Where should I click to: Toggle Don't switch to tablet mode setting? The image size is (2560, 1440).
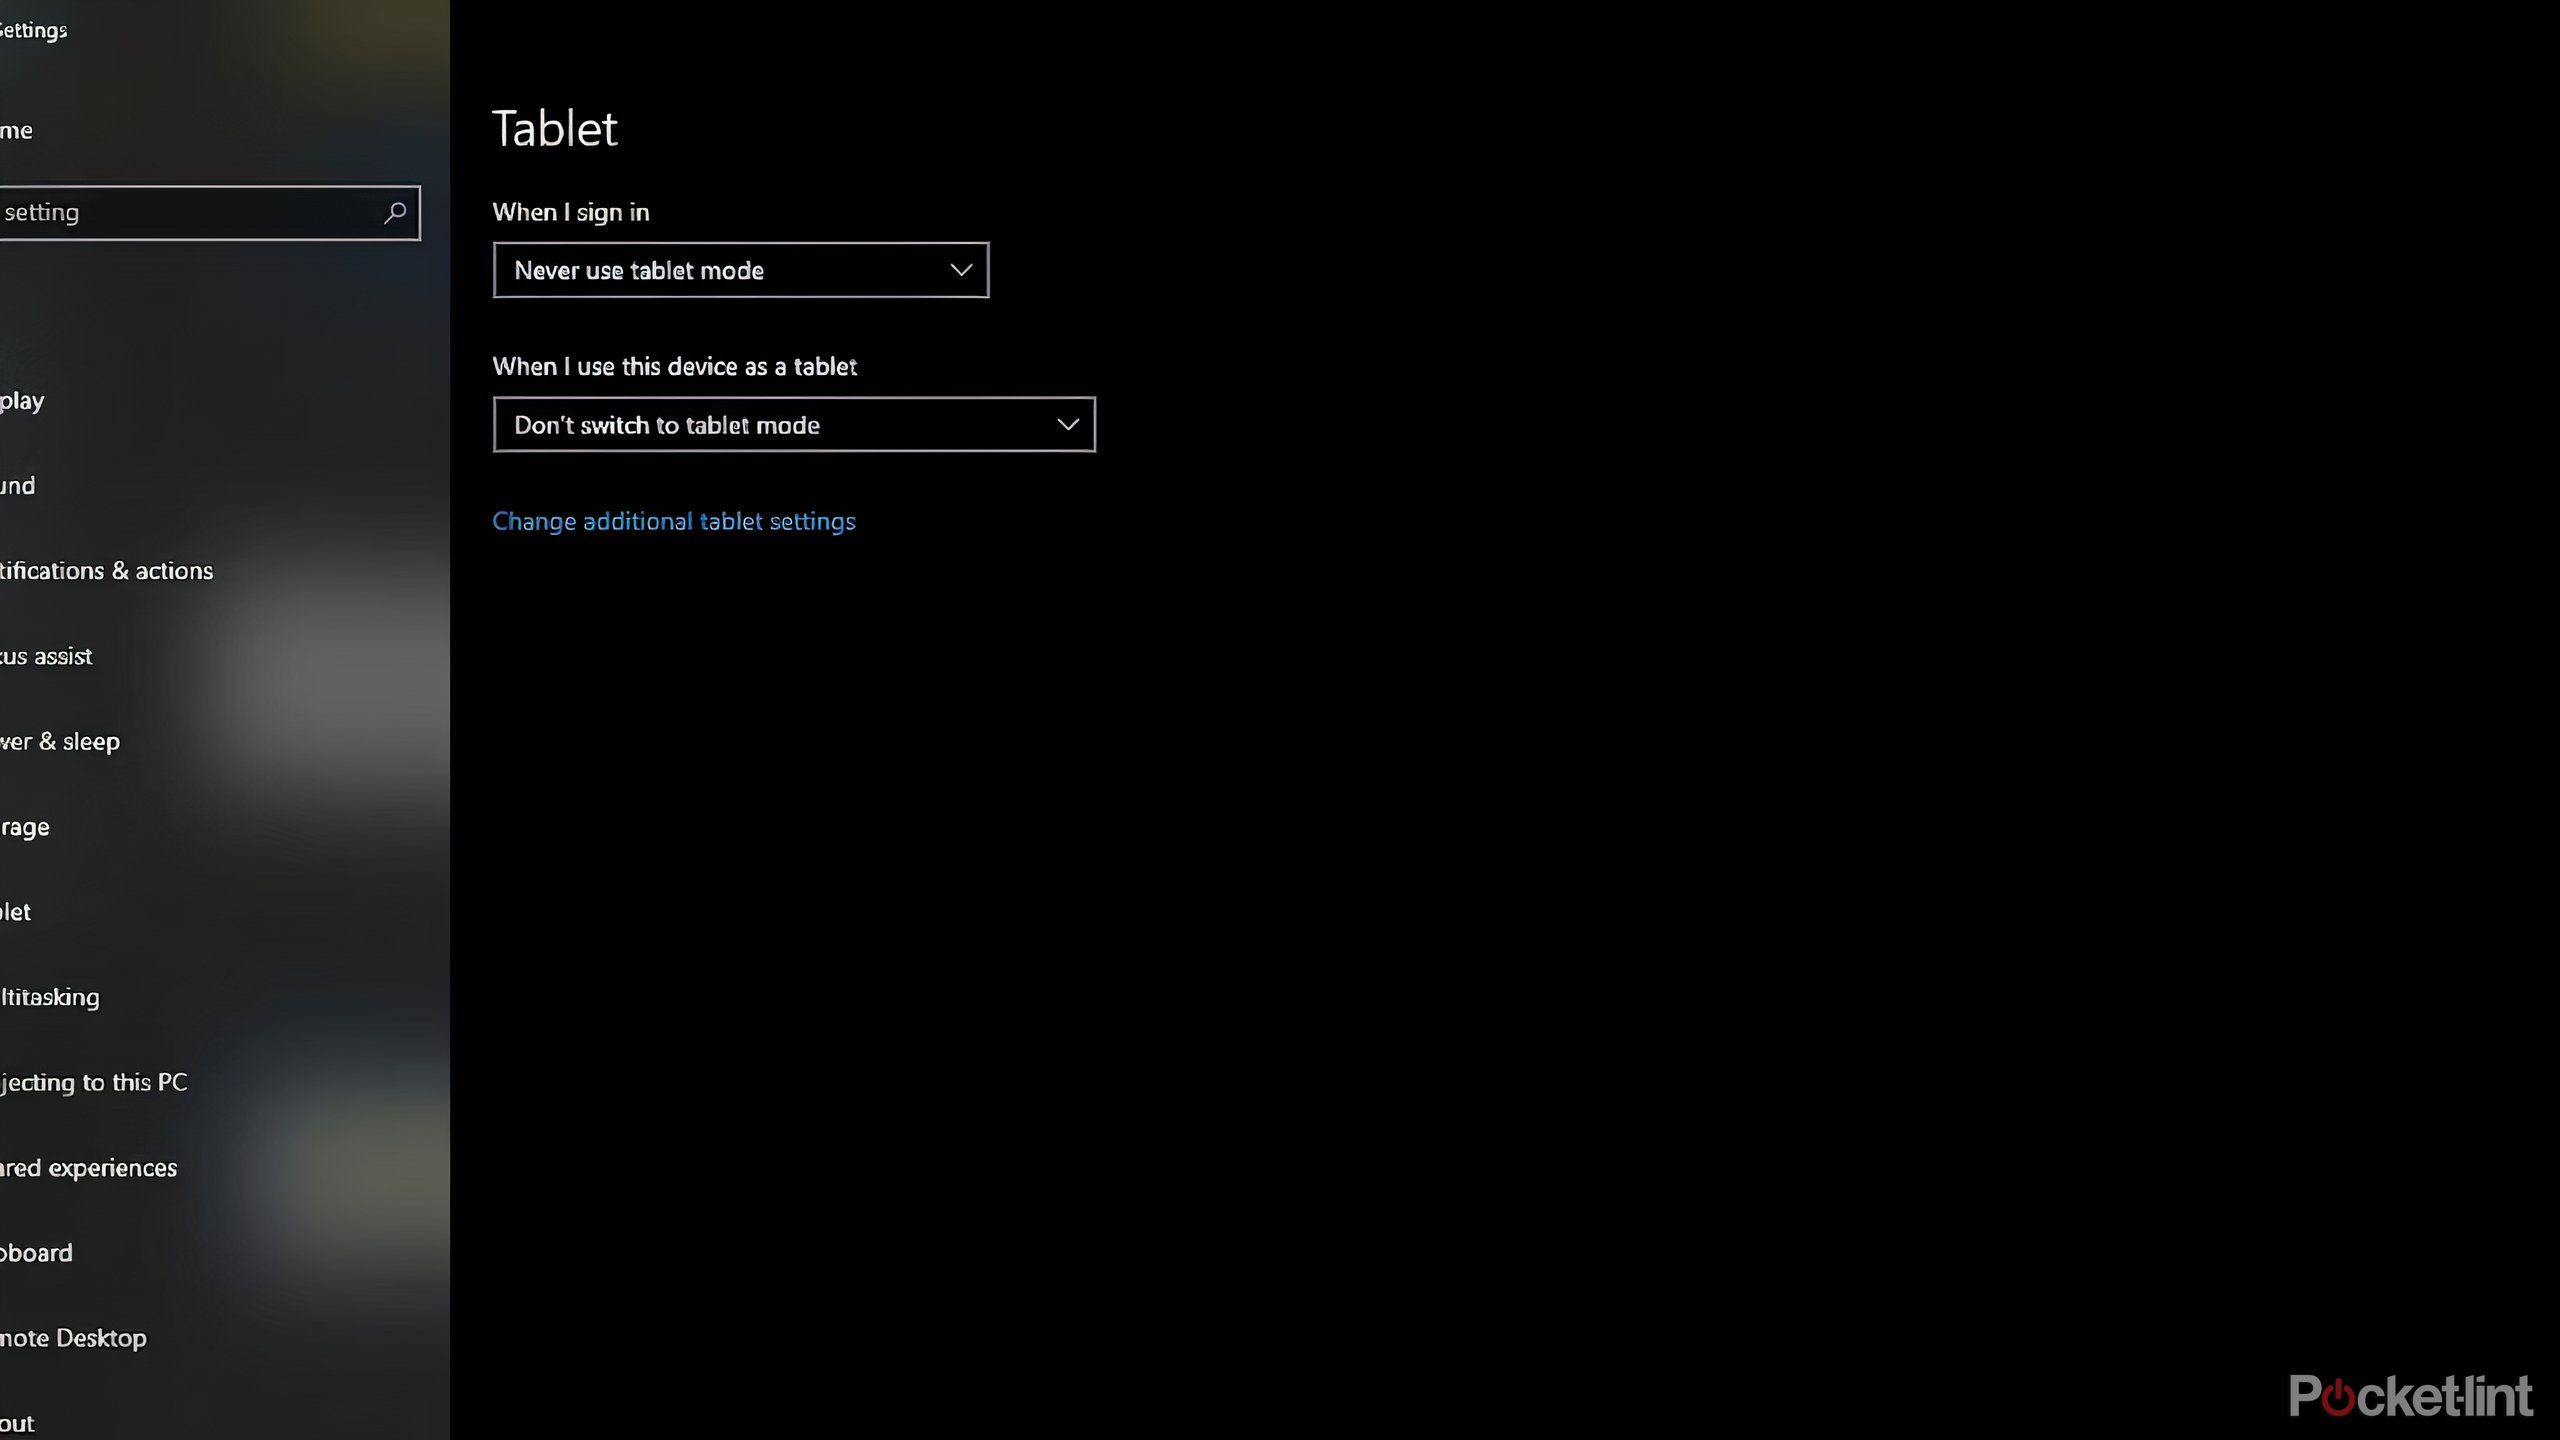click(793, 424)
